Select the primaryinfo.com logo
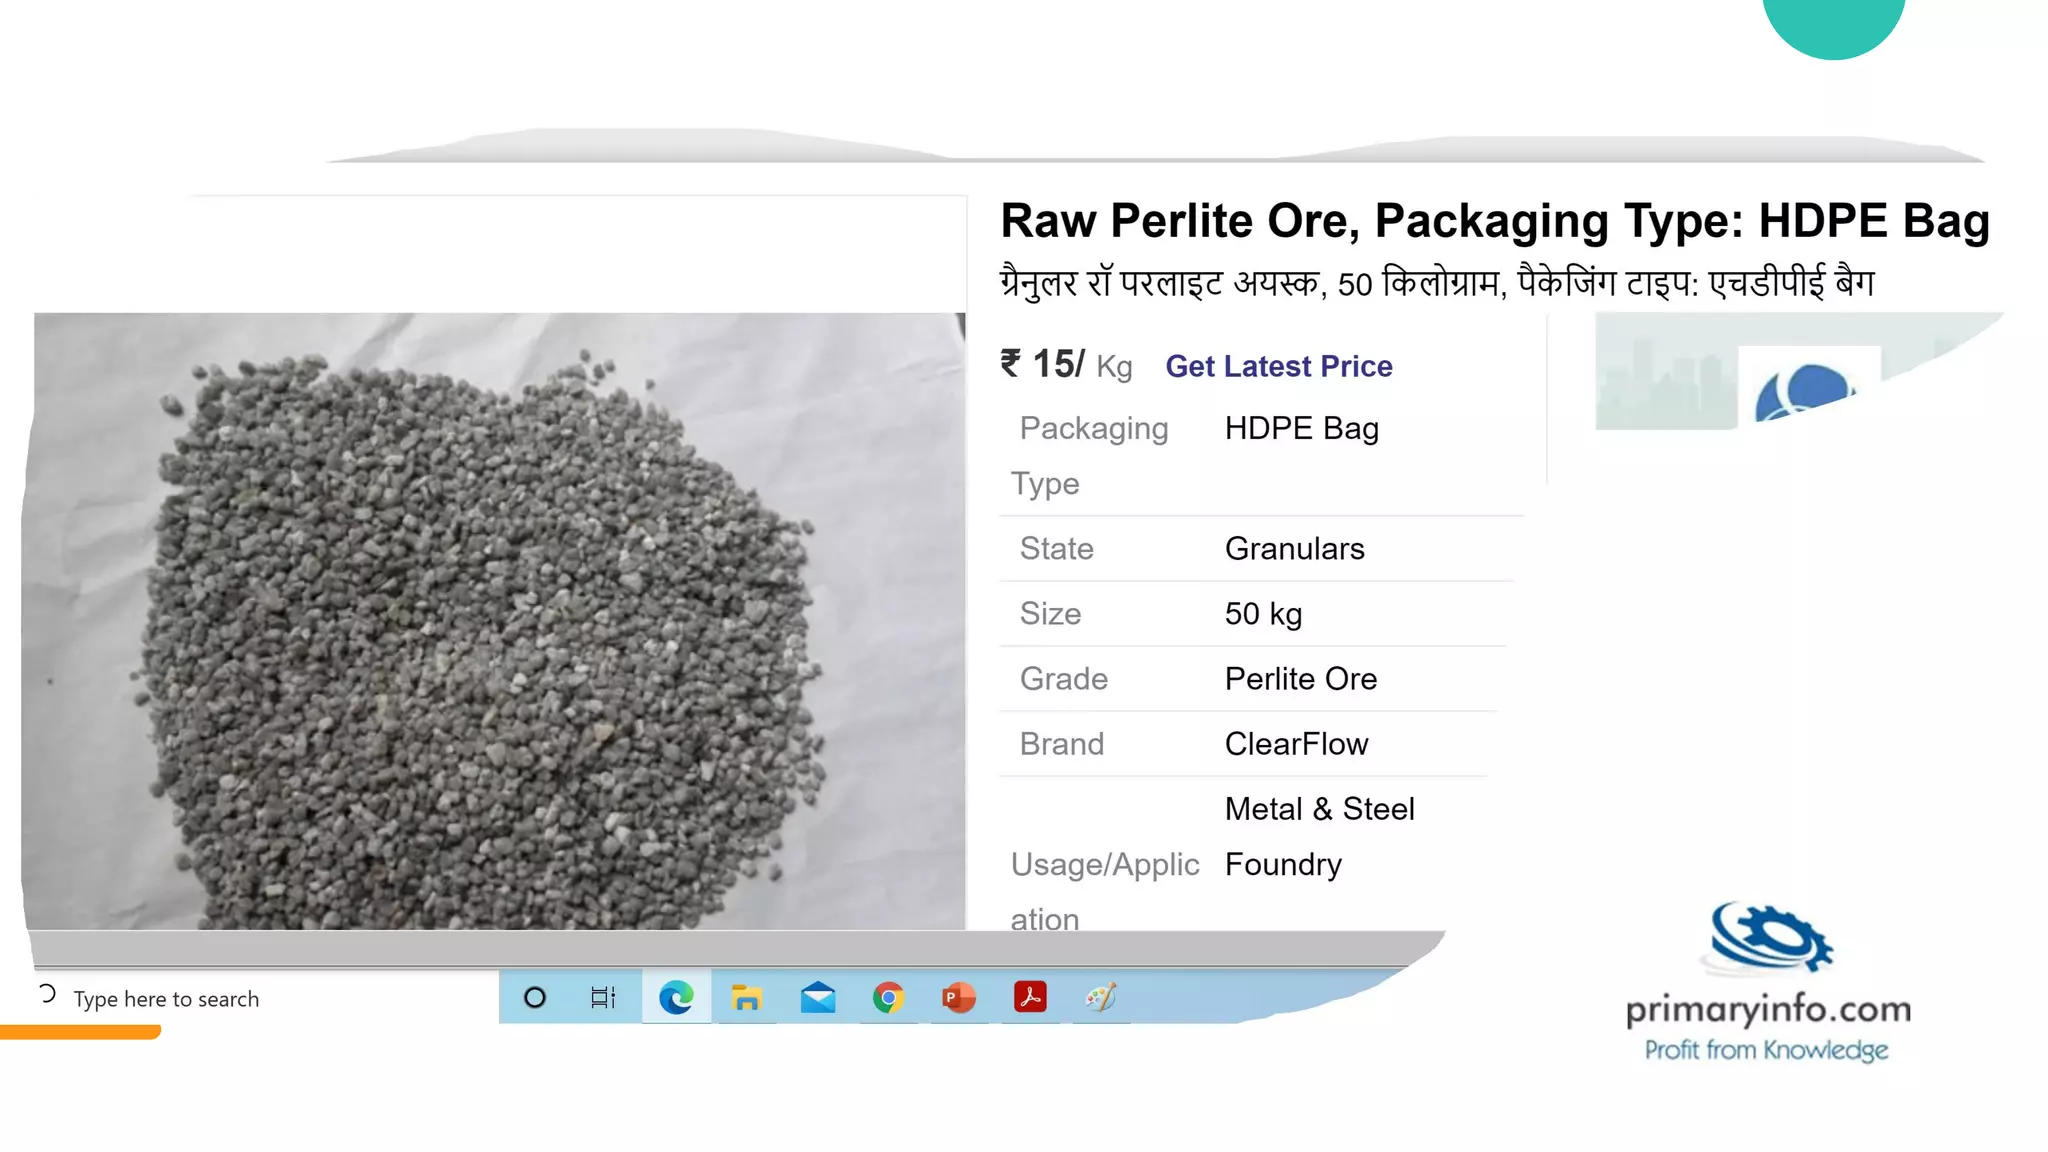 (1768, 982)
